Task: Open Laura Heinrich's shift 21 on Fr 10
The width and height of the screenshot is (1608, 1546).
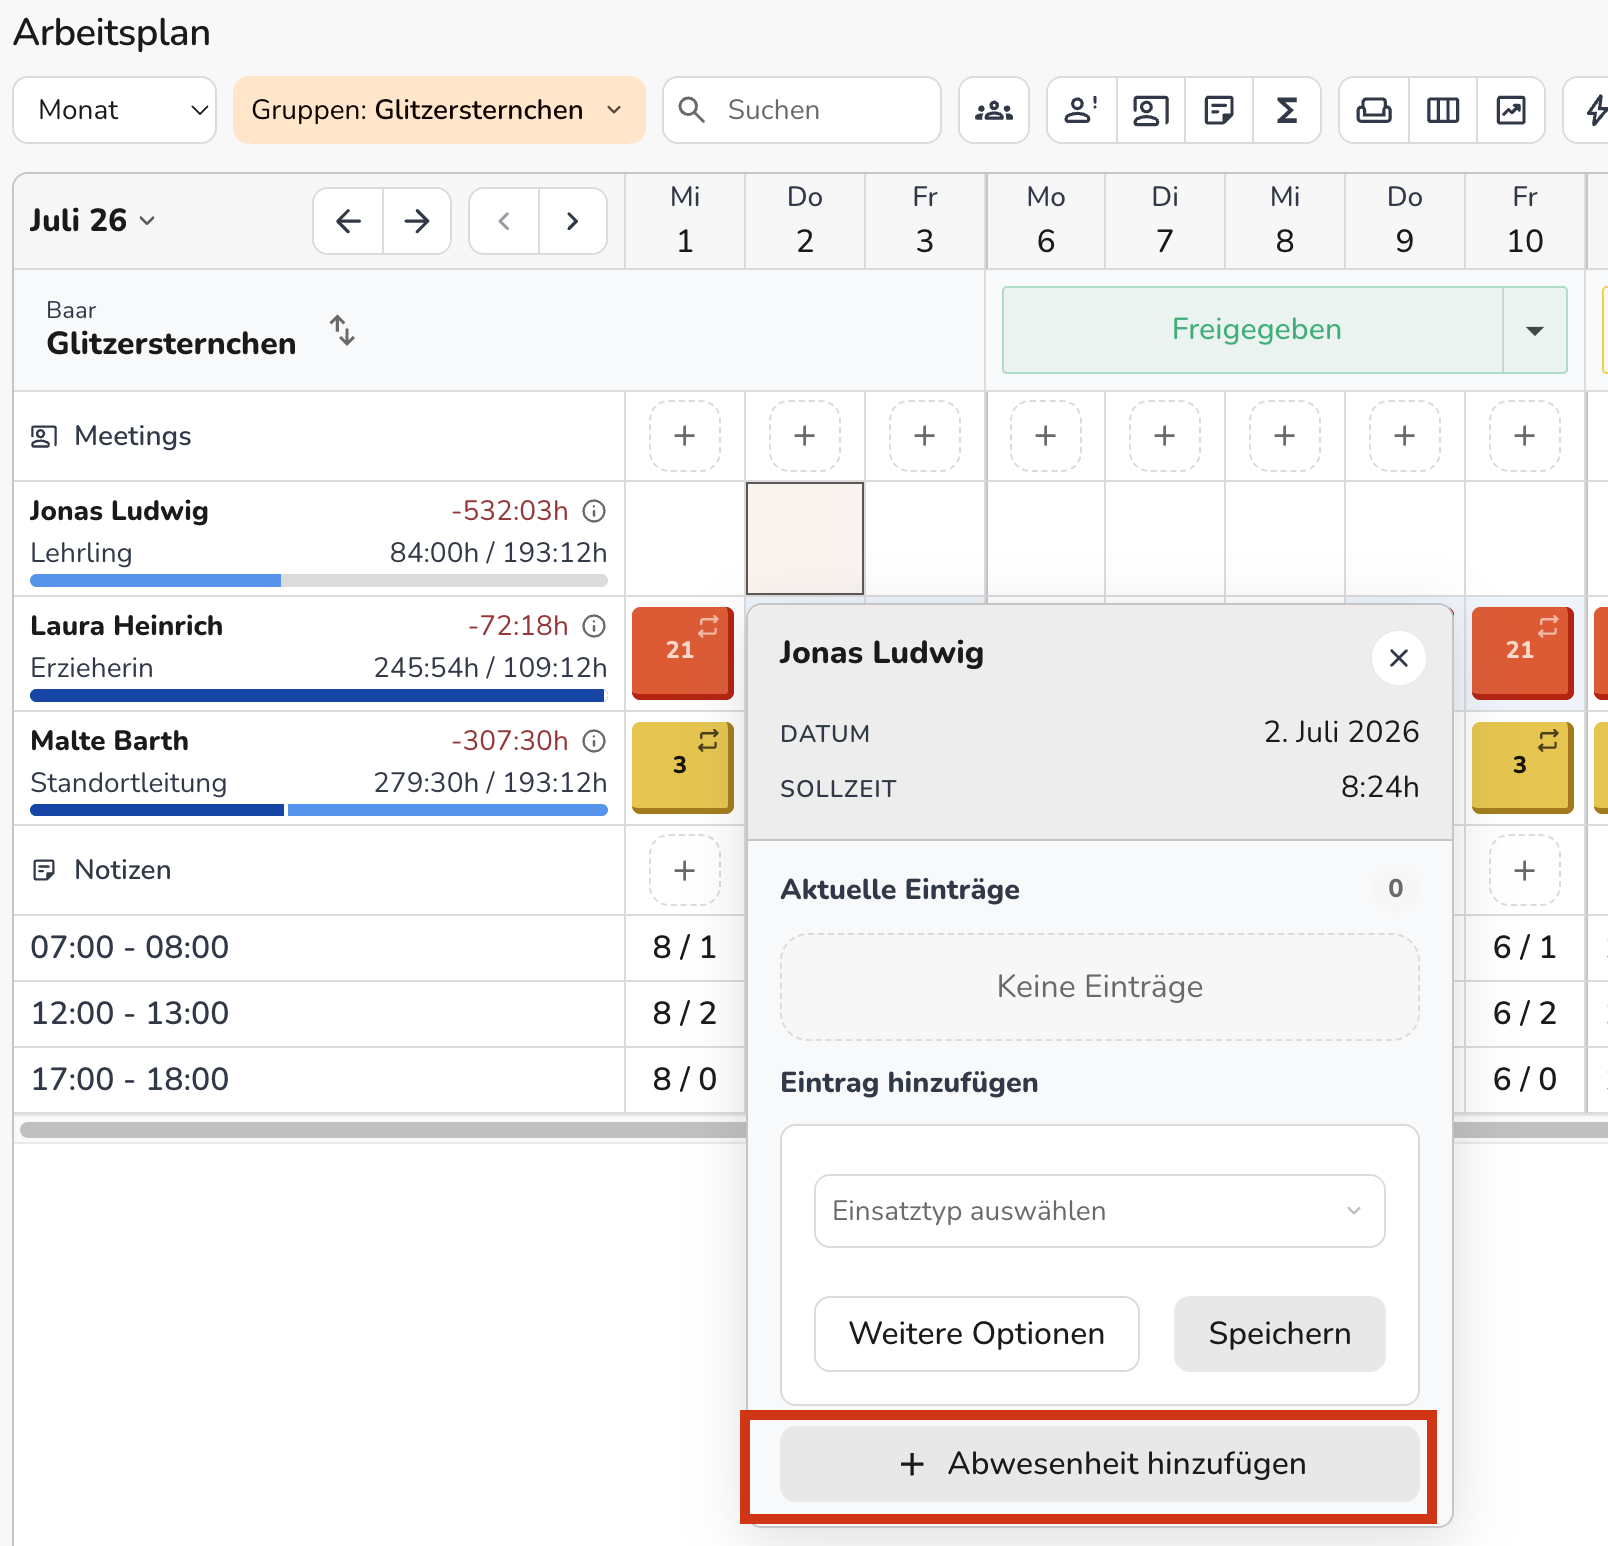Action: pyautogui.click(x=1523, y=653)
